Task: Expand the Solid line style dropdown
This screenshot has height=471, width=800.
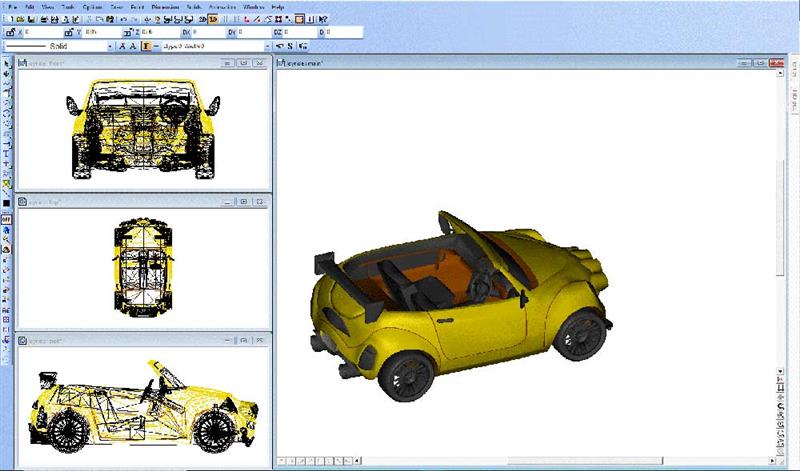Action: (x=109, y=46)
